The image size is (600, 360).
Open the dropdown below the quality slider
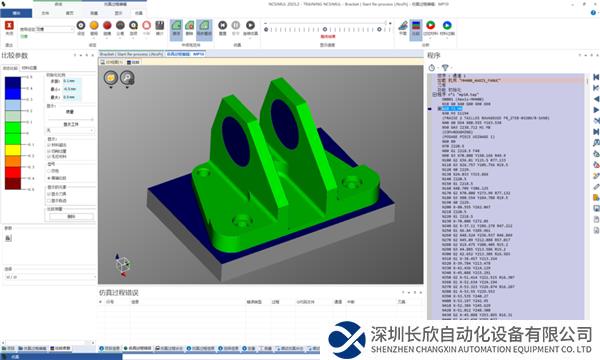[70, 130]
